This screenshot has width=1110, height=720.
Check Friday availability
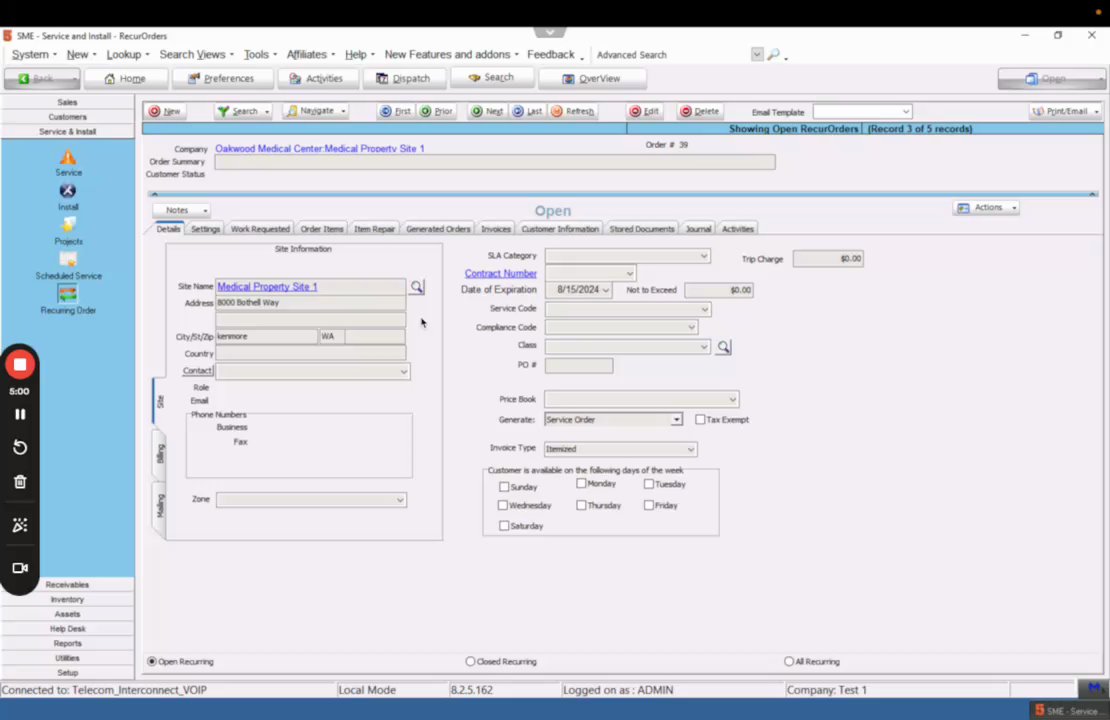648,505
